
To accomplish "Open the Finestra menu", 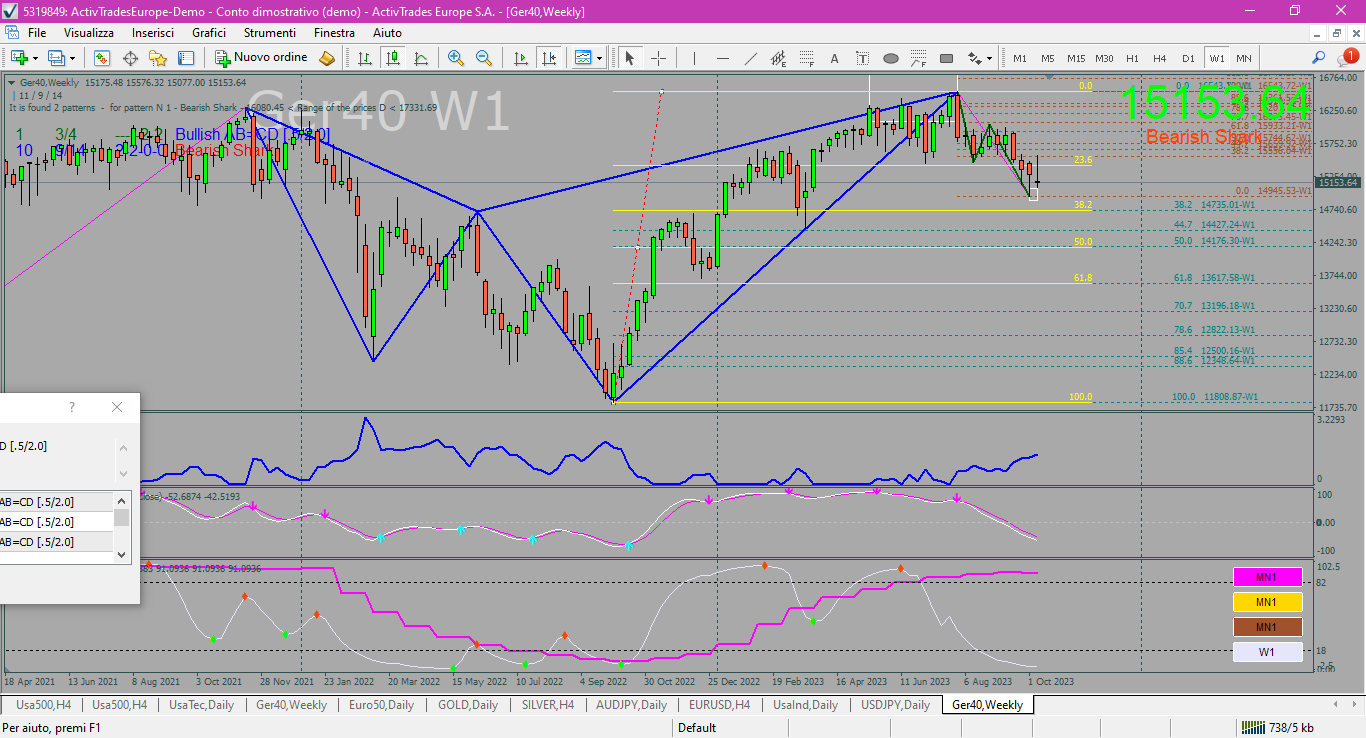I will point(334,33).
